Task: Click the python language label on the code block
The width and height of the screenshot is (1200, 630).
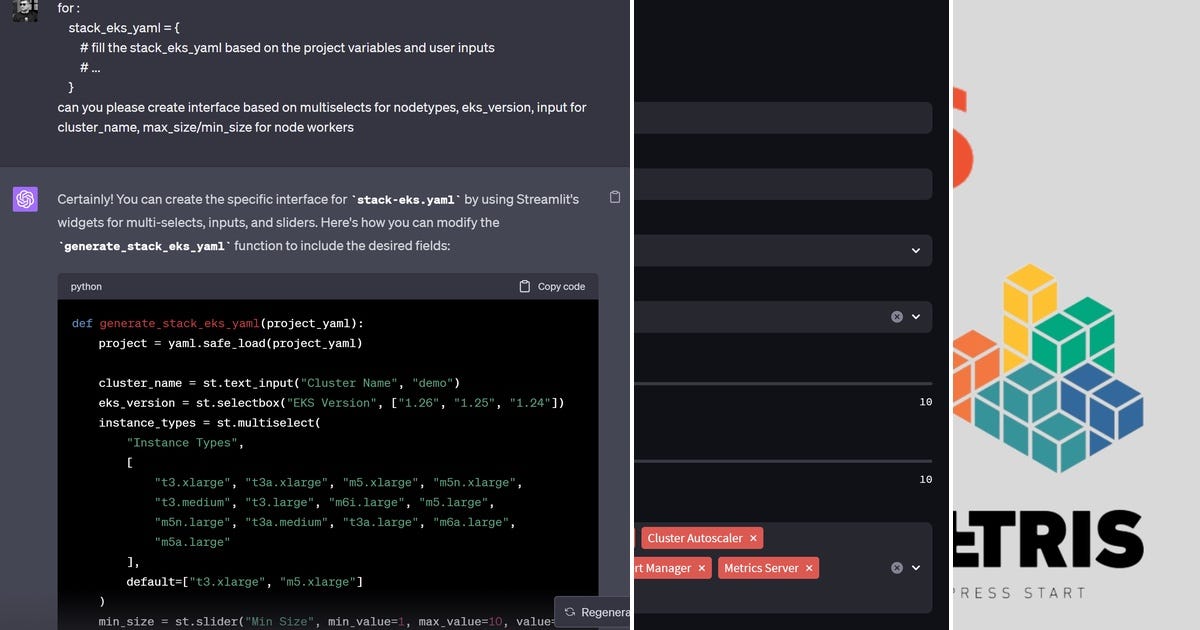Action: coord(85,286)
